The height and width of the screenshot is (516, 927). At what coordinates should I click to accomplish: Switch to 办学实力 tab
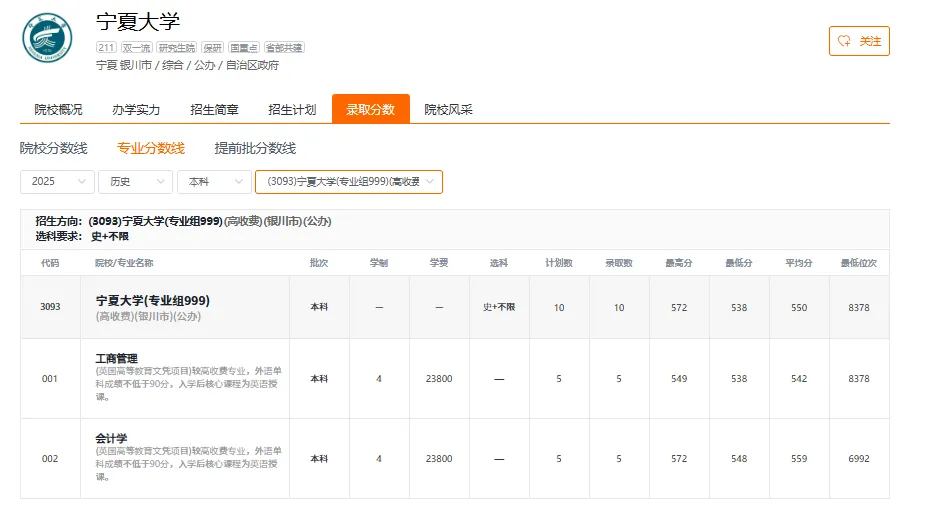click(136, 109)
